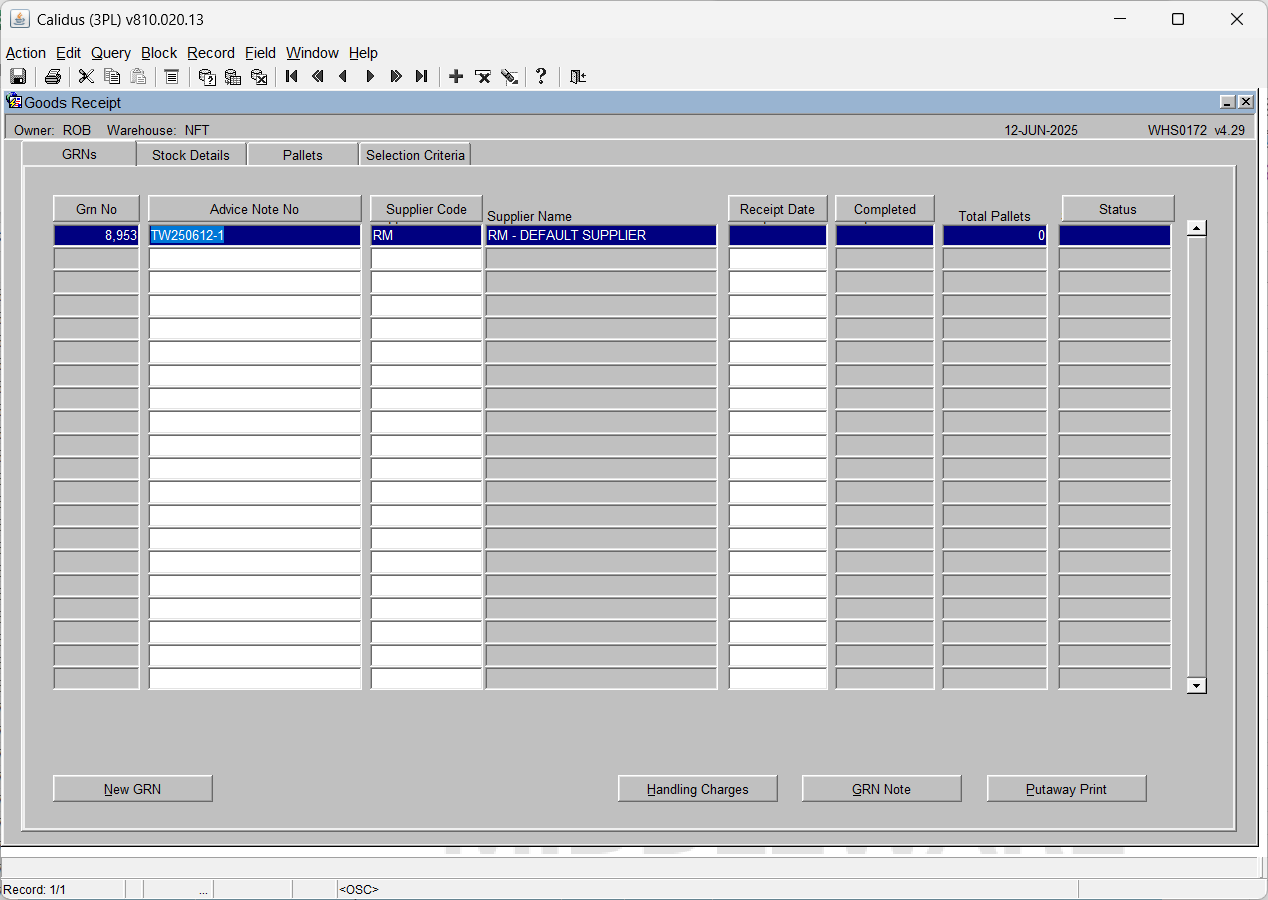Click the Supplier Code column header button
Image resolution: width=1268 pixels, height=900 pixels.
click(427, 209)
